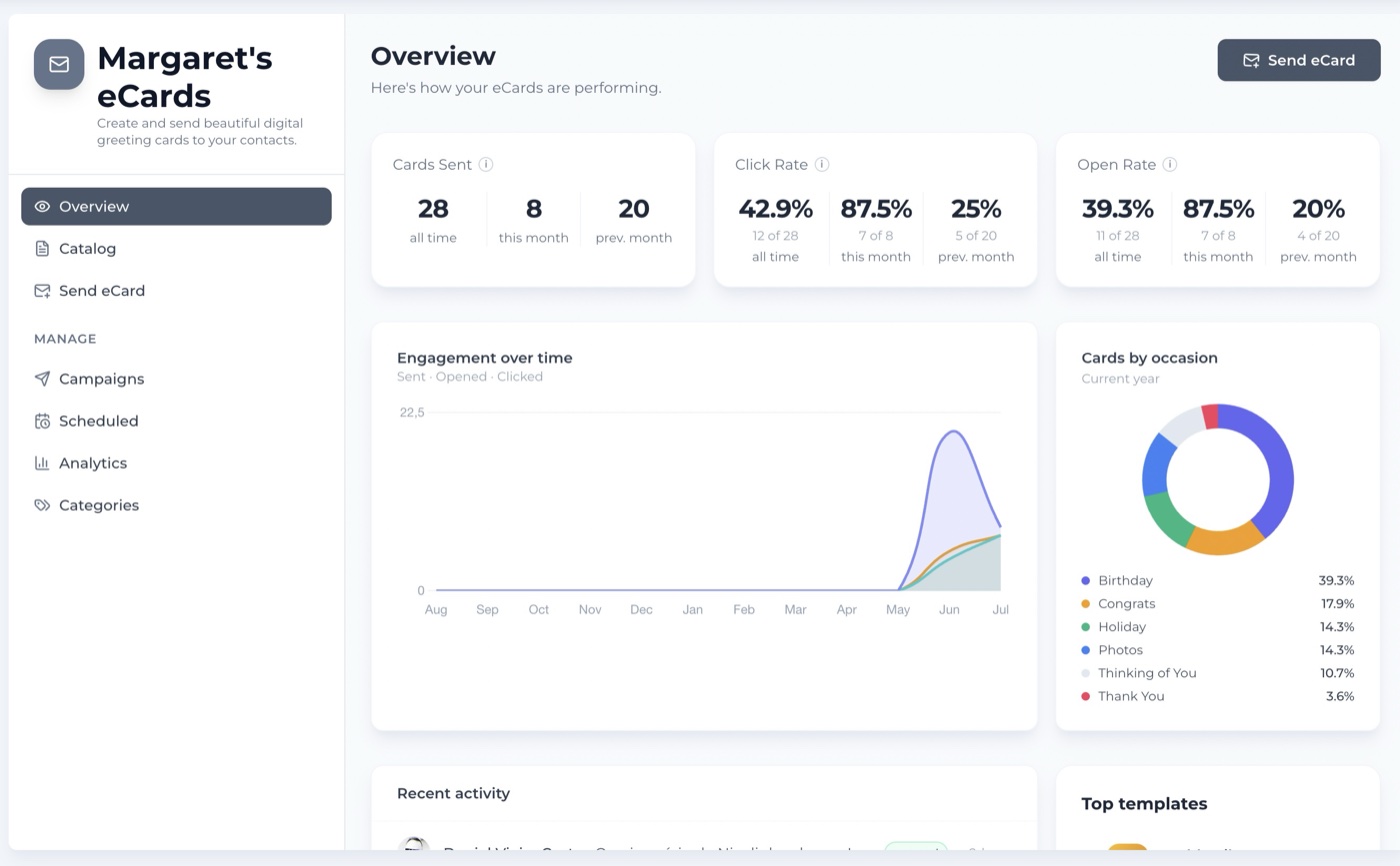Select the Birthday purple legend dot
Image resolution: width=1400 pixels, height=866 pixels.
1085,580
